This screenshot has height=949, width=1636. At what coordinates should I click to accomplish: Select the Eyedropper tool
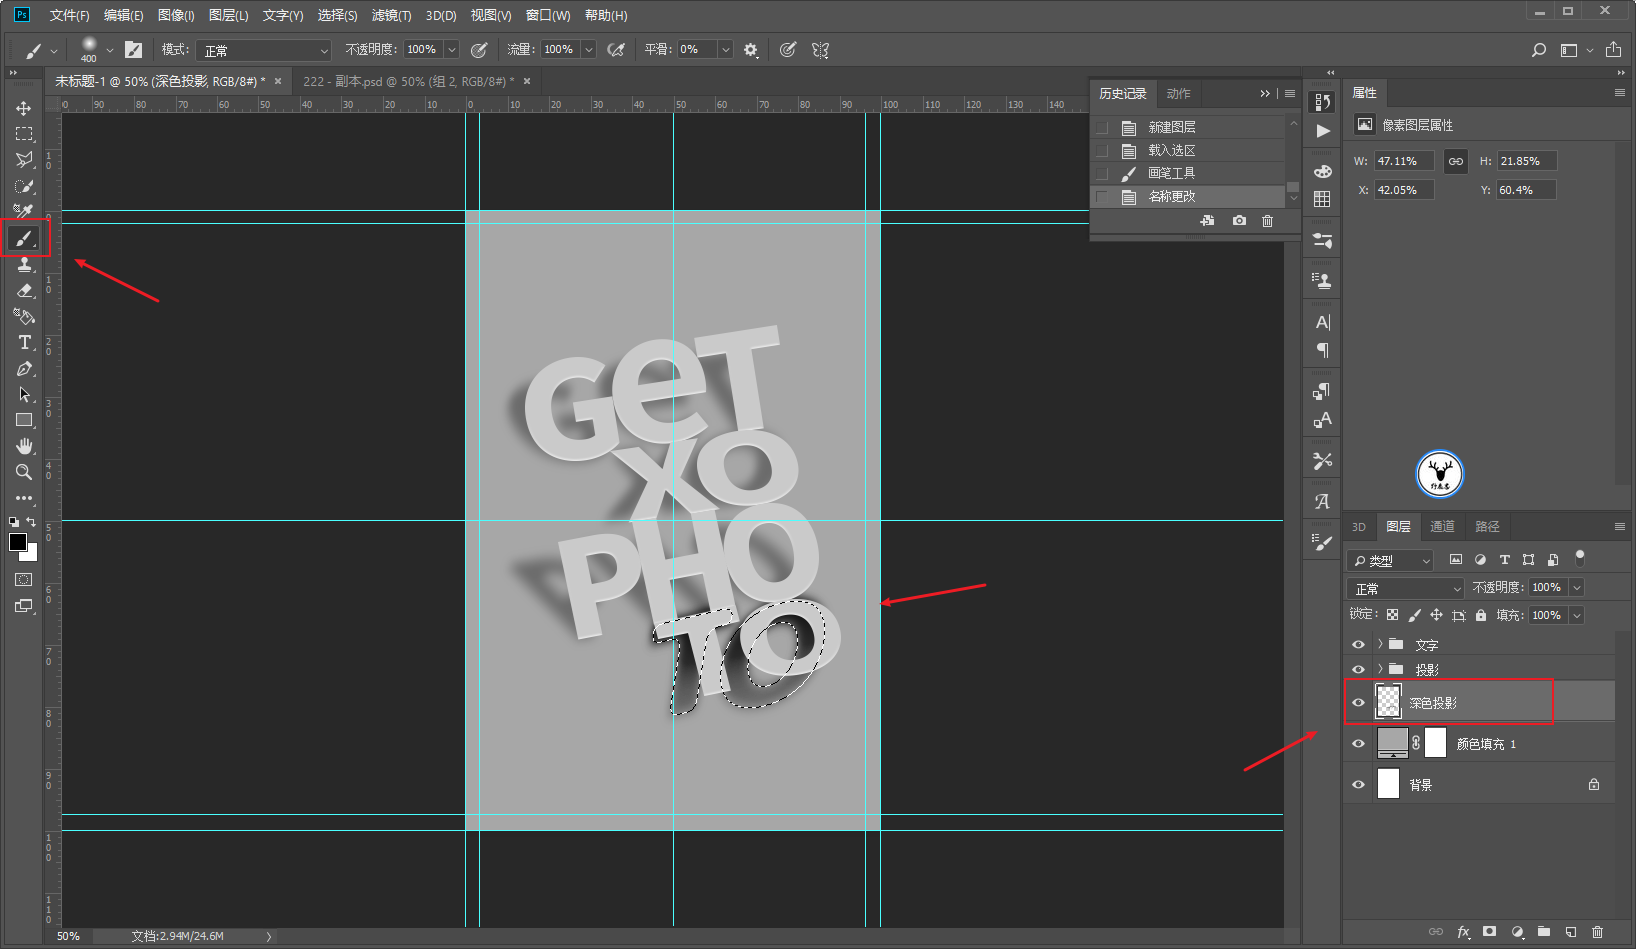(x=24, y=212)
